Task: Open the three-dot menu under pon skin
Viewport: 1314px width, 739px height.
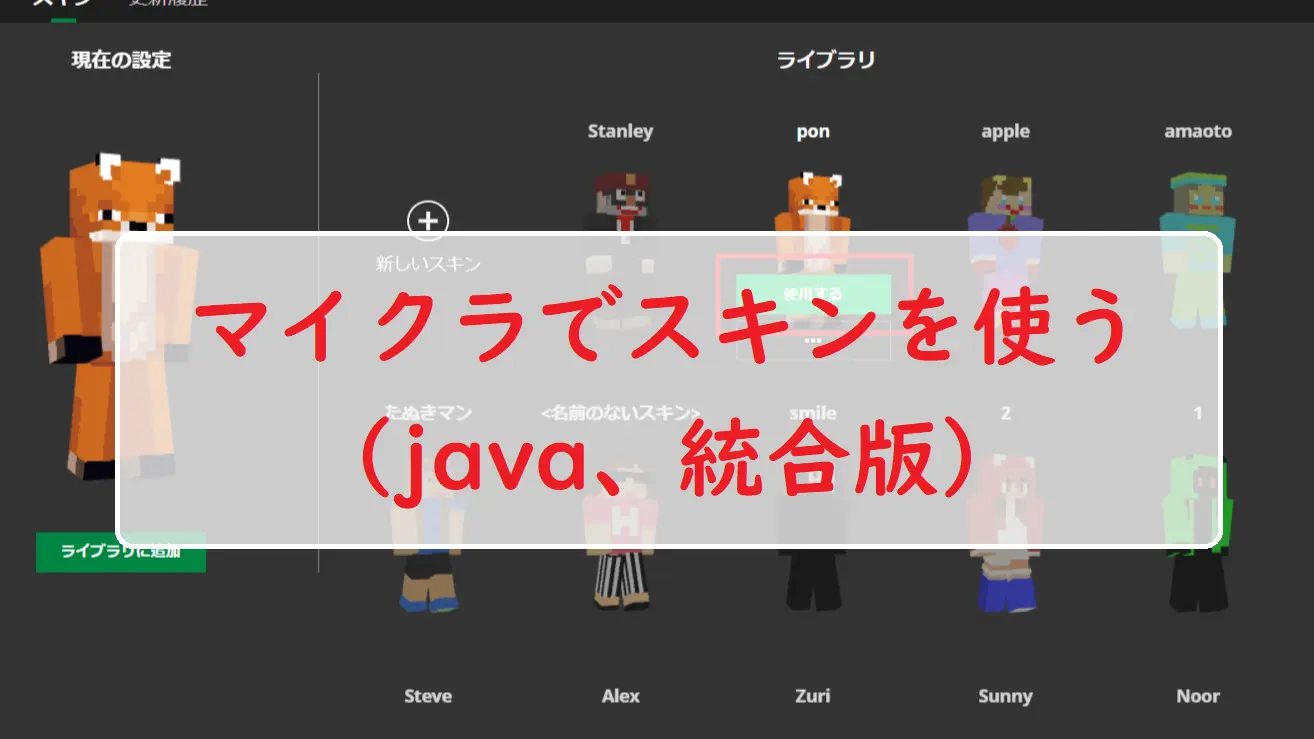Action: pyautogui.click(x=812, y=341)
